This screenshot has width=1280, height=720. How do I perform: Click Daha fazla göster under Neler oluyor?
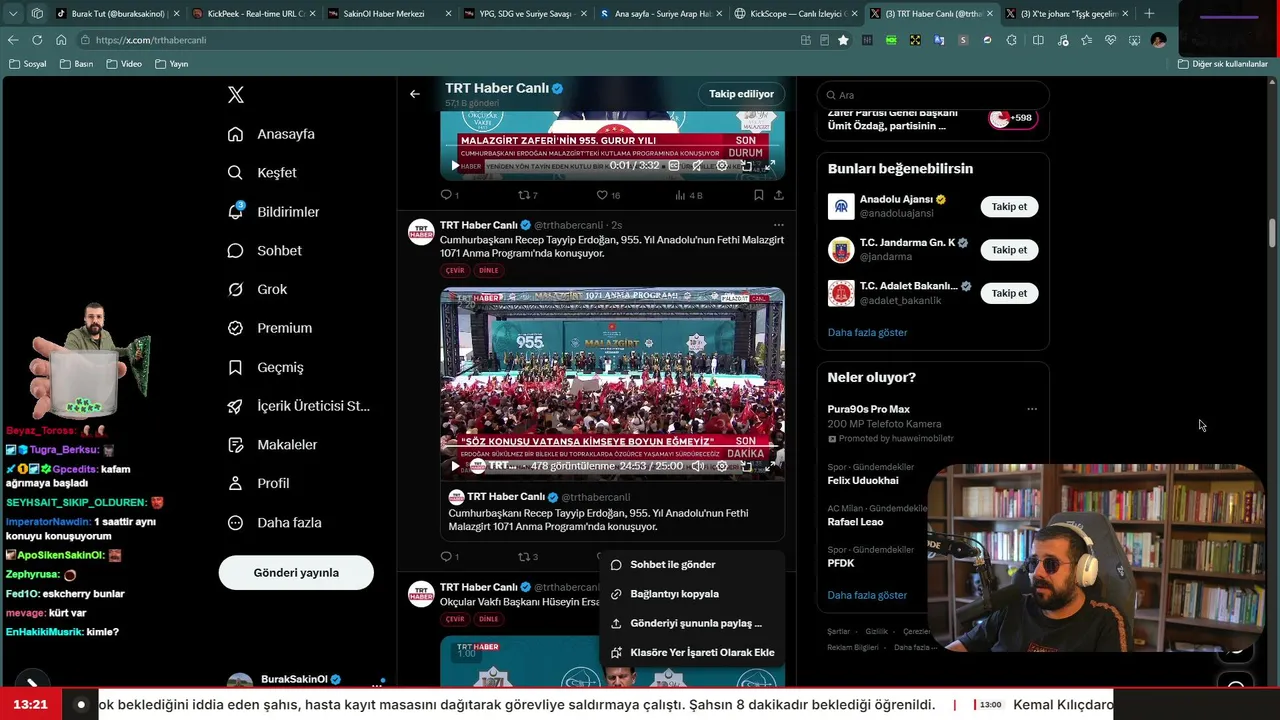[x=867, y=595]
